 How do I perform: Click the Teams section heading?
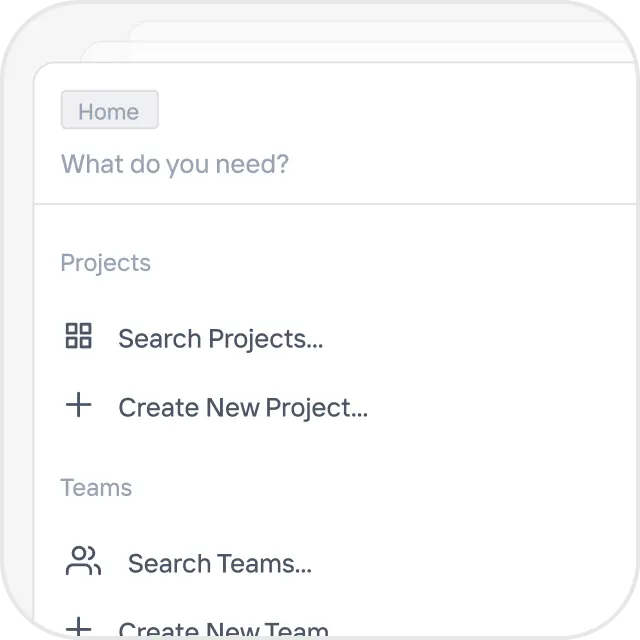pyautogui.click(x=96, y=488)
